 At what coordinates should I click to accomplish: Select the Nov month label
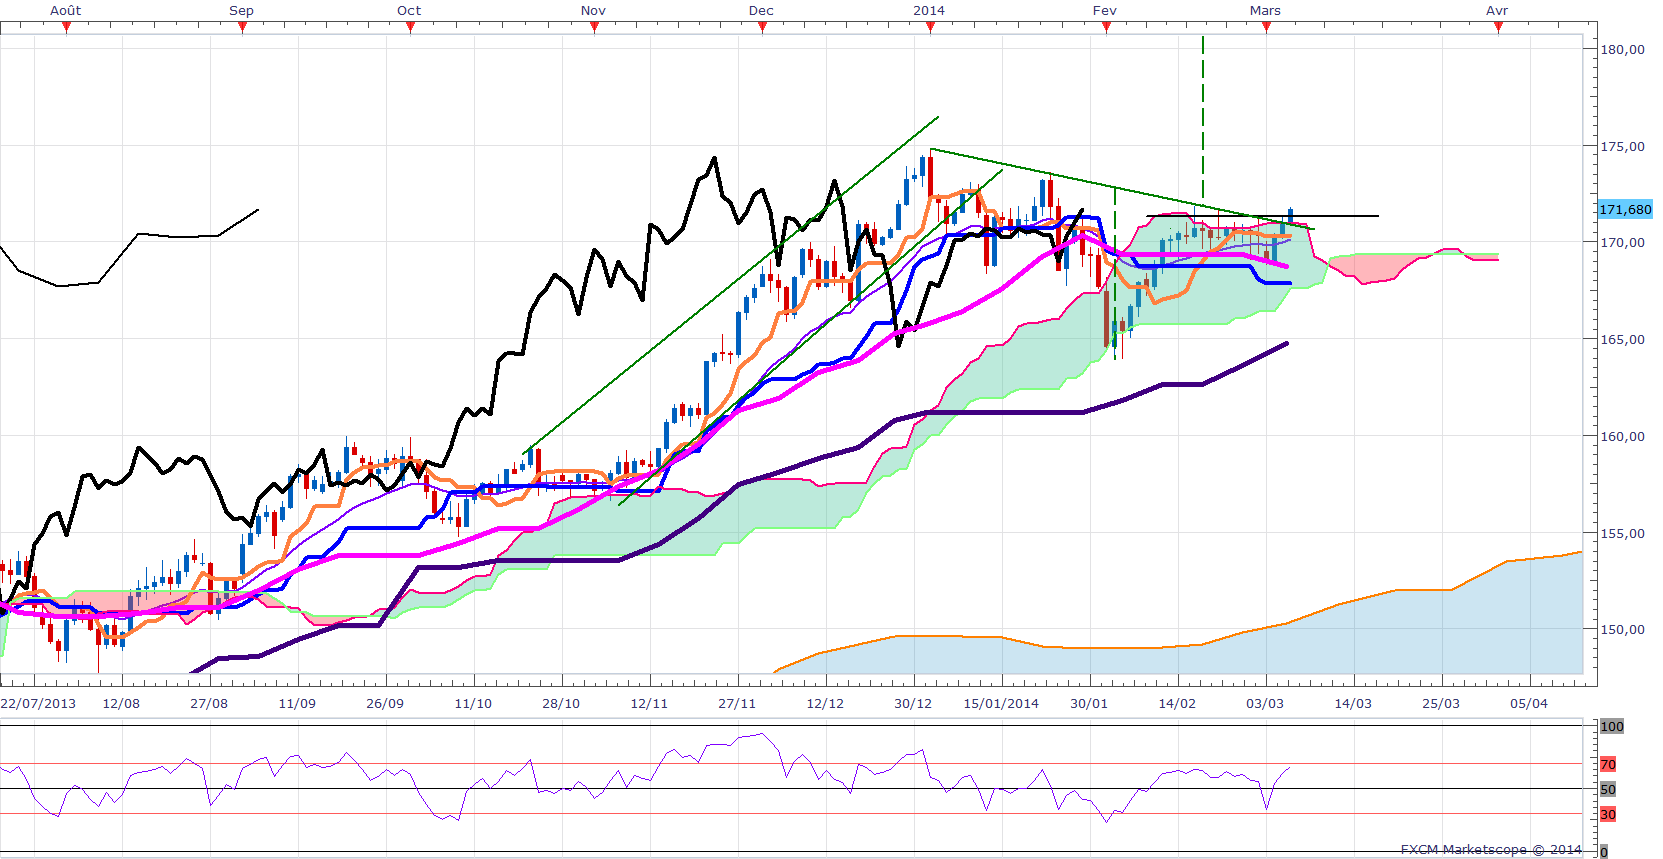[593, 10]
